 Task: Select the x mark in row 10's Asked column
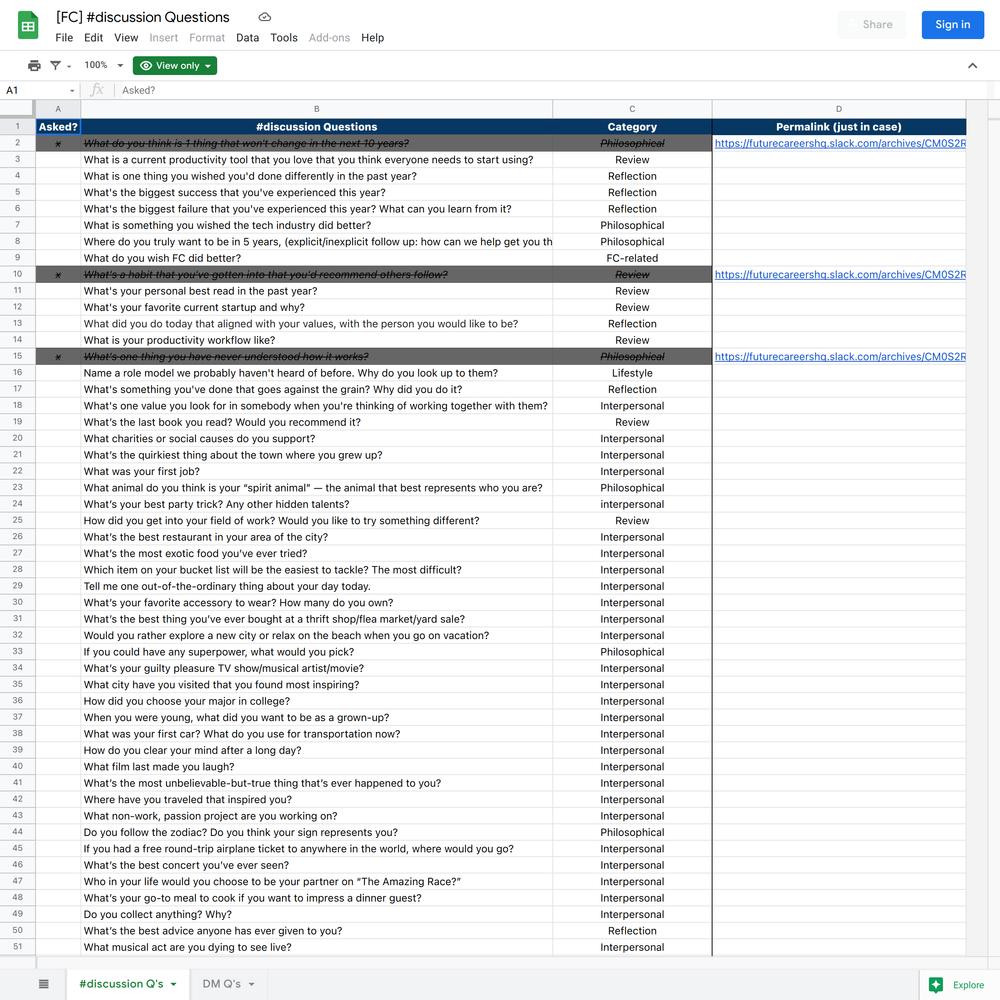[x=58, y=275]
